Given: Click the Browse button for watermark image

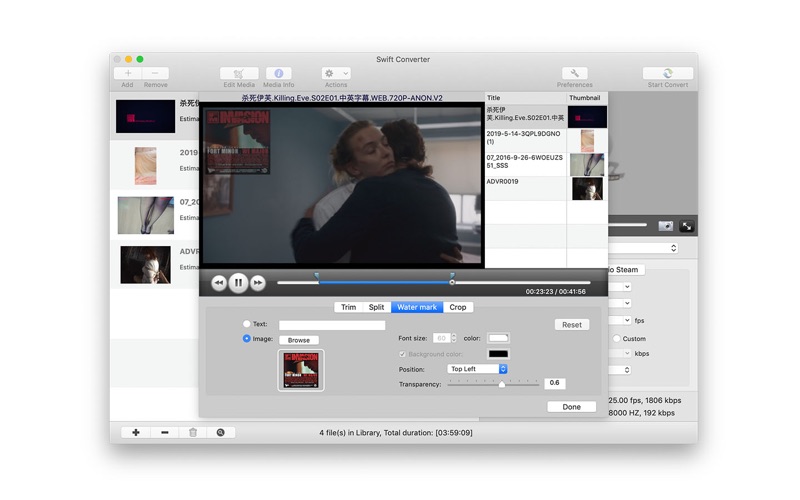Looking at the screenshot, I should pos(298,340).
